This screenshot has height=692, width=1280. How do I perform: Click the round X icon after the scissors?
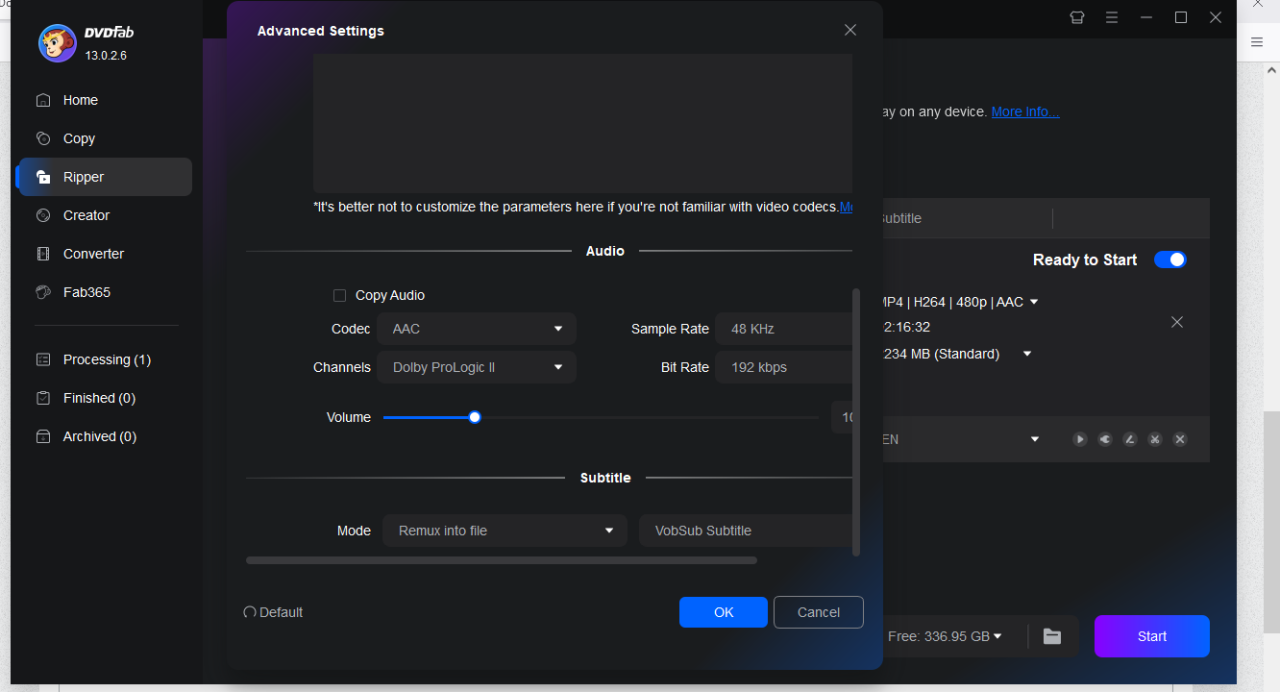1180,439
